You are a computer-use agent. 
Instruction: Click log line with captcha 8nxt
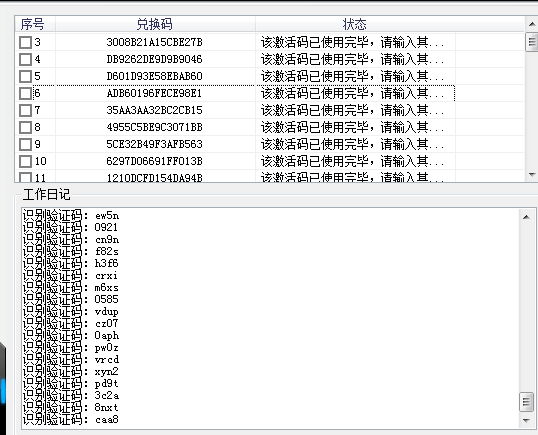tap(71, 408)
